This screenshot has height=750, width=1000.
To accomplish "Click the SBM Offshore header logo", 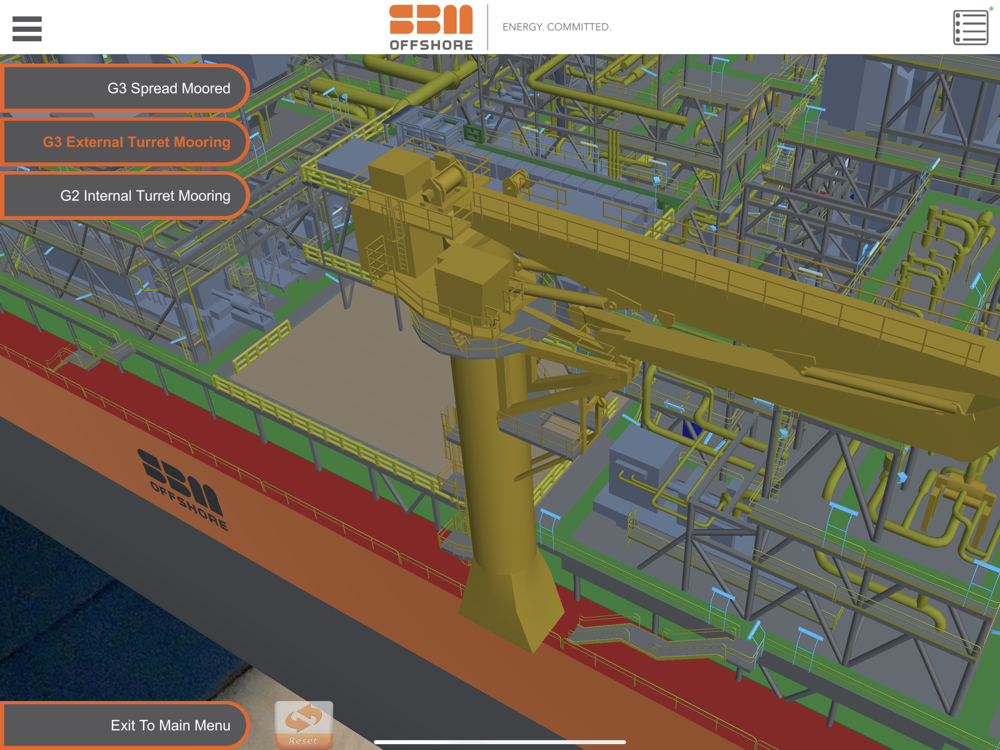I will point(431,27).
